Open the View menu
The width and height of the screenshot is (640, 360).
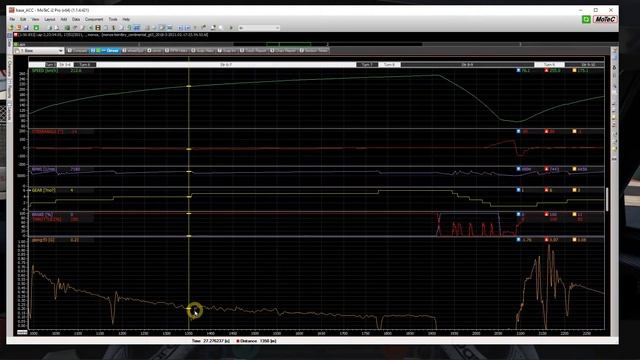[36, 19]
